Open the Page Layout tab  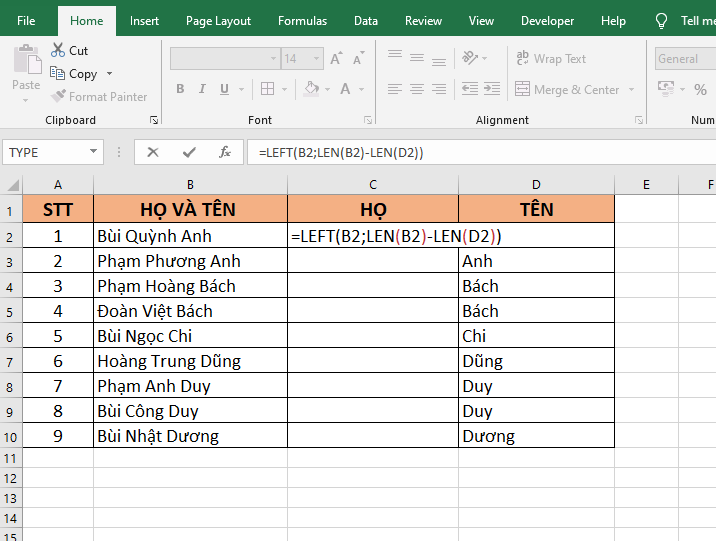coord(218,21)
